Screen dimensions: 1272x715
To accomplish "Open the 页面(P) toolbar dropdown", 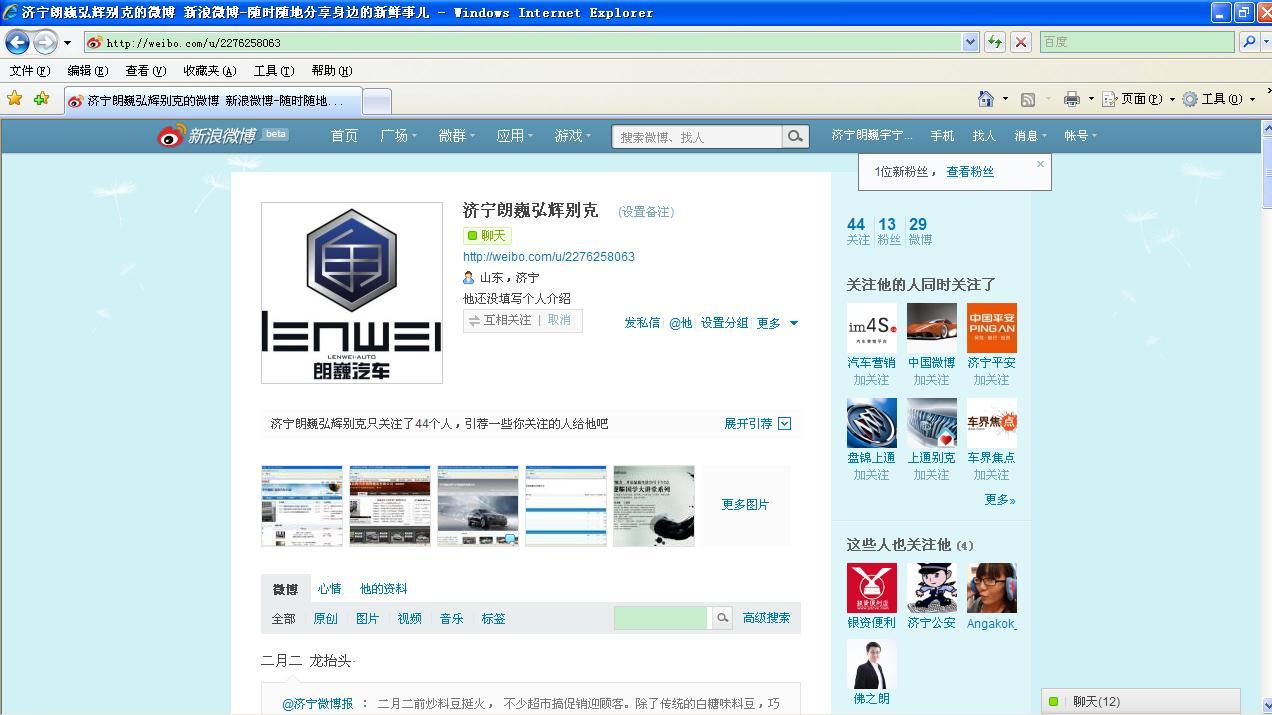I will click(1137, 99).
